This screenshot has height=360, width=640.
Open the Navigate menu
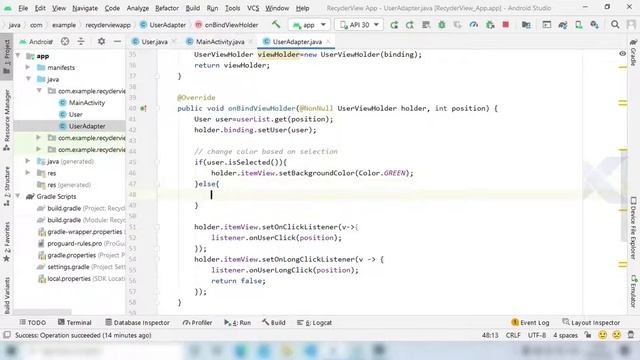[85, 8]
